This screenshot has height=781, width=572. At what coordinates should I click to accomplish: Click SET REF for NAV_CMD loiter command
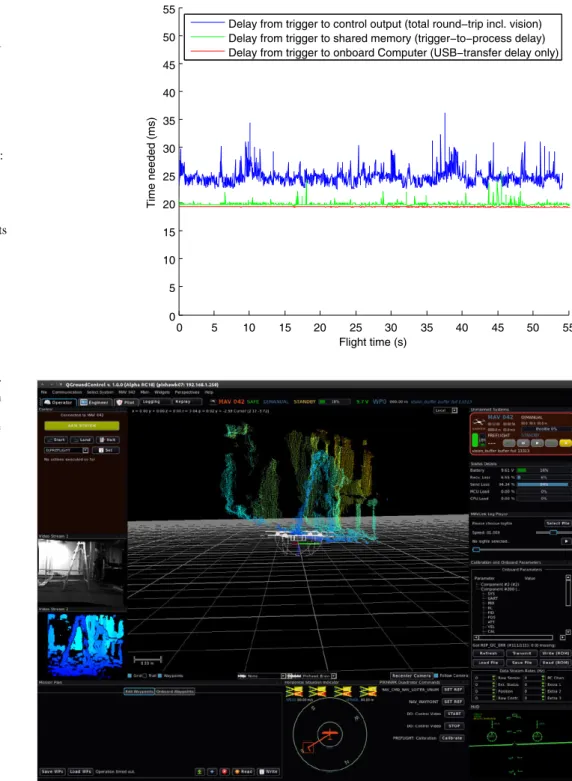point(453,689)
